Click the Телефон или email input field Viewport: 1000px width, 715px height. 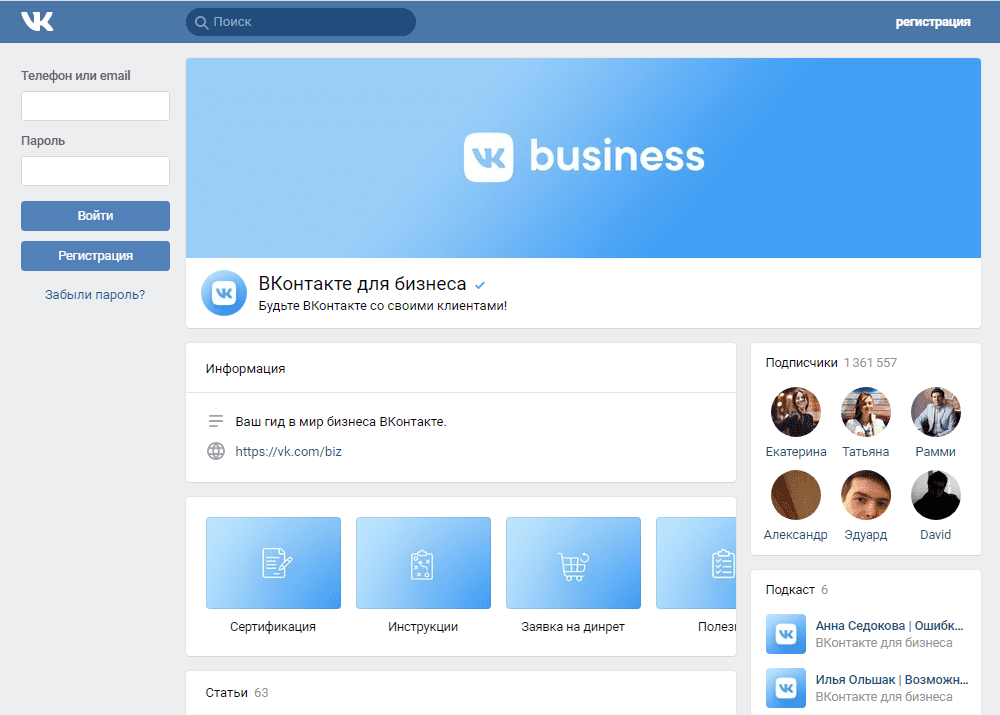tap(95, 106)
